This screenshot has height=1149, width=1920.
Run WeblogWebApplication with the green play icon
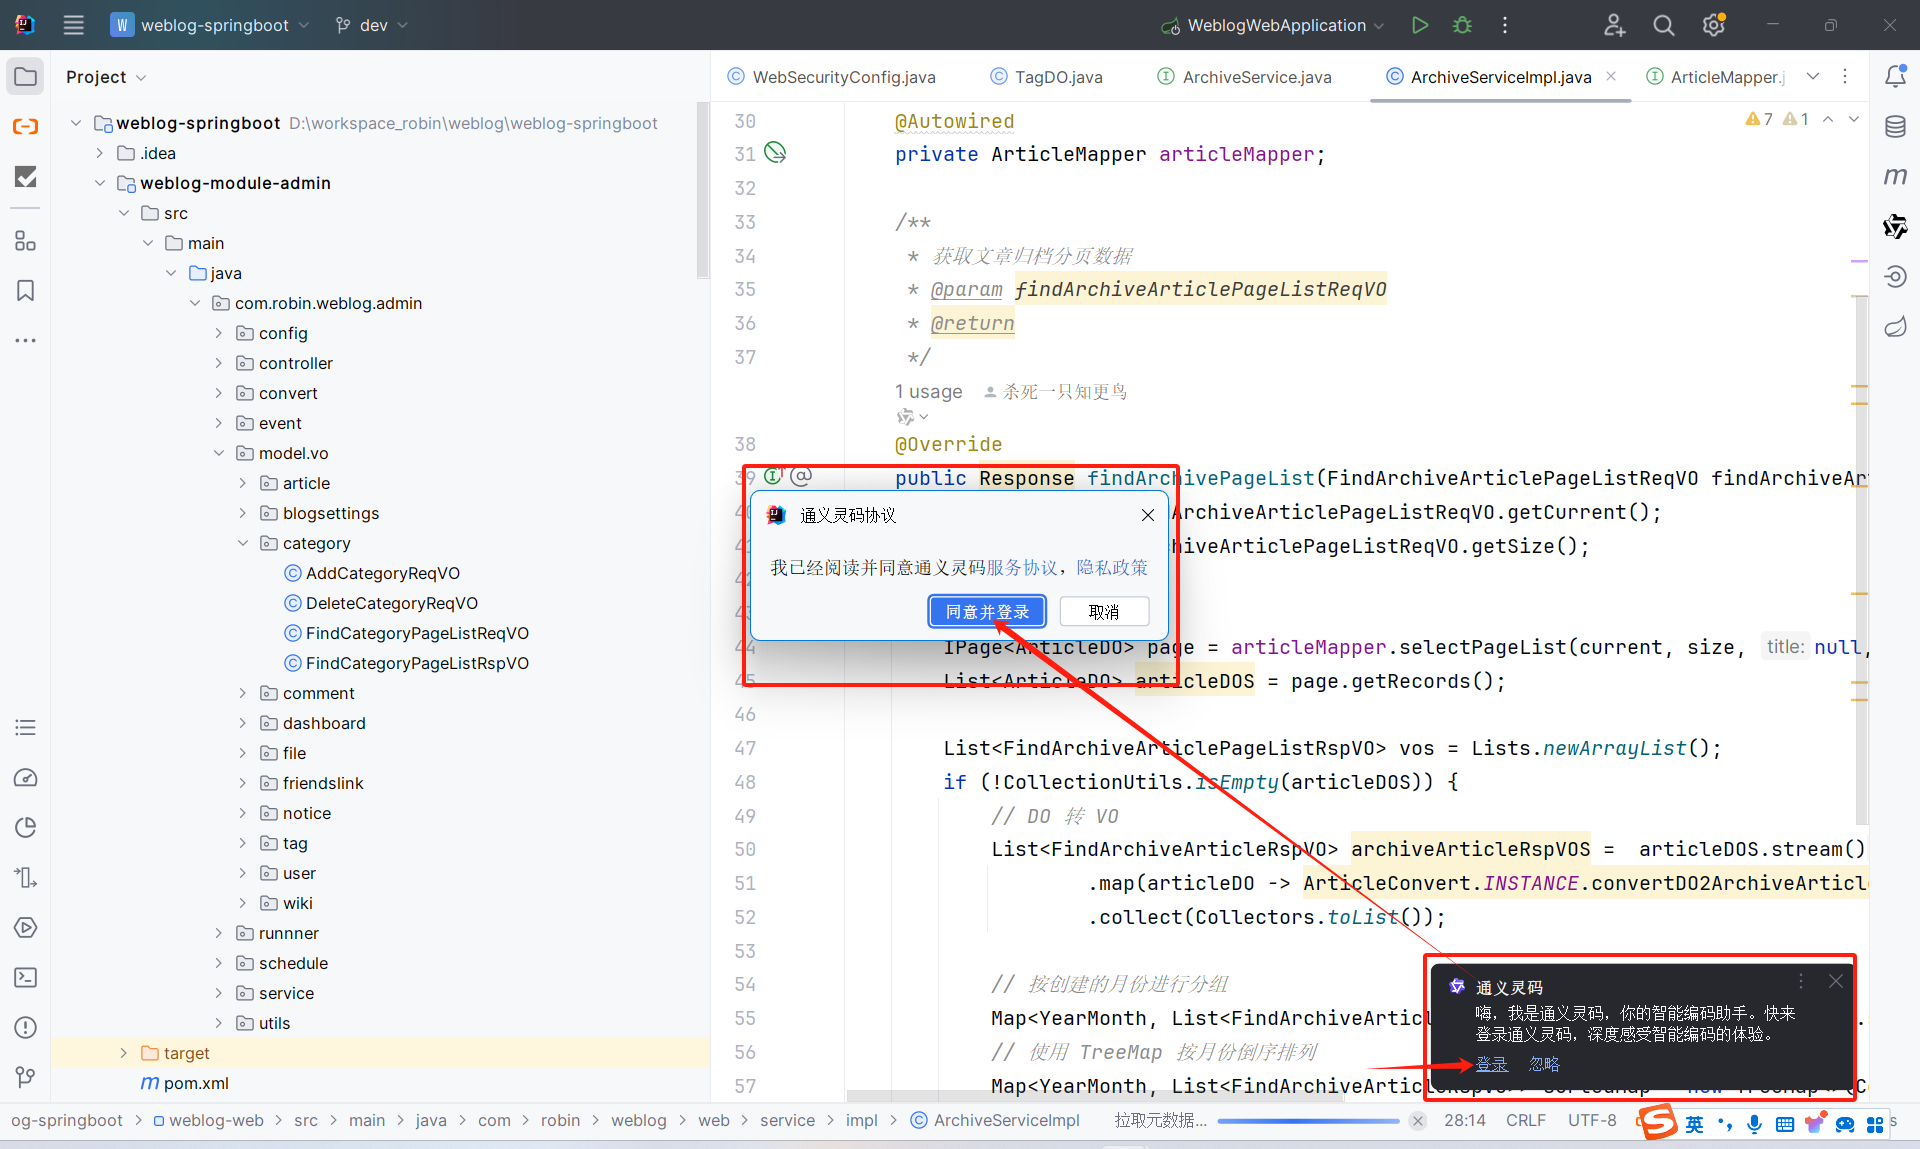click(x=1419, y=25)
